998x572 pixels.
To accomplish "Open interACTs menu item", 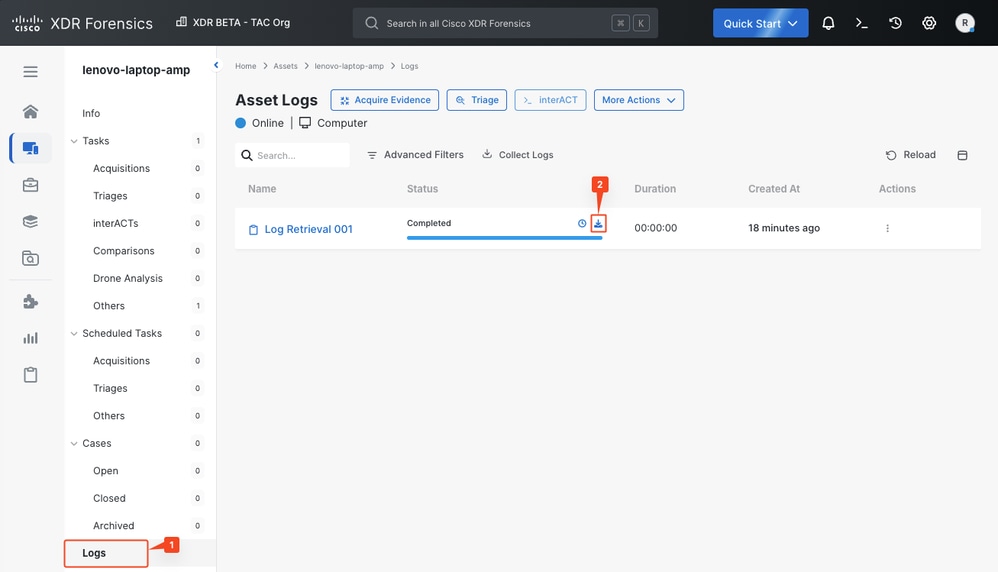I will tap(115, 223).
